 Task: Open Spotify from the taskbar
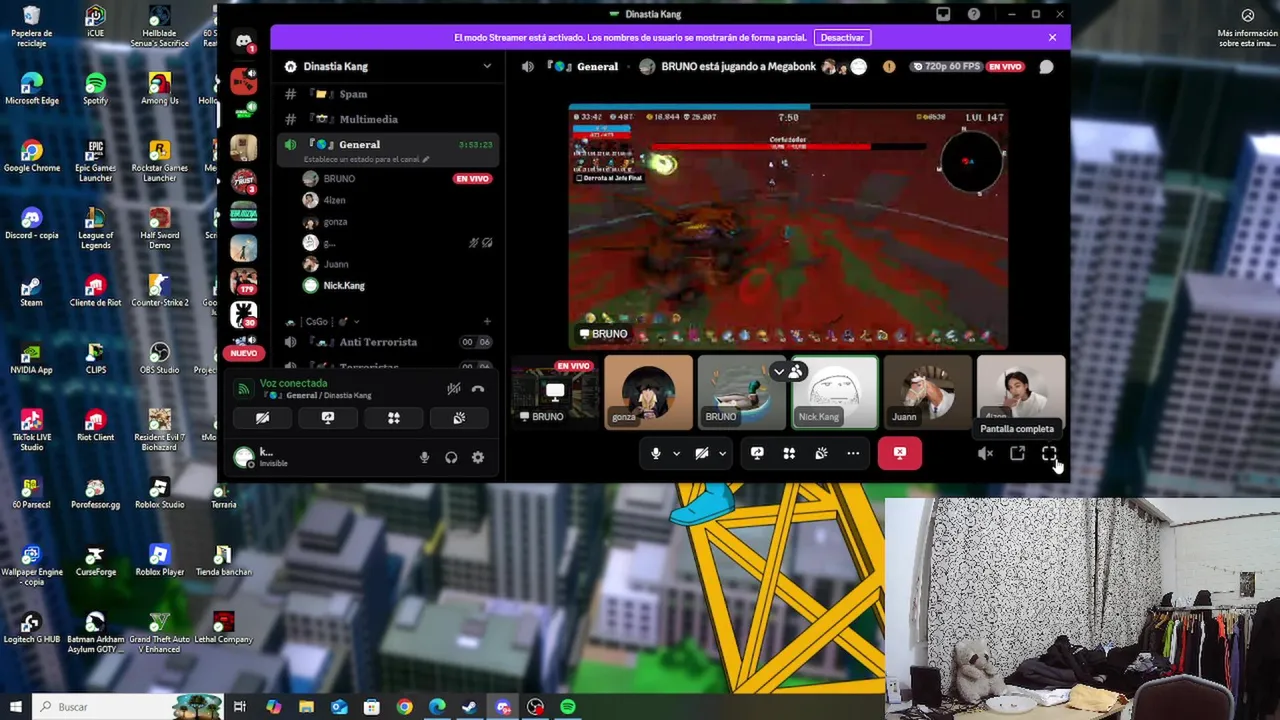[568, 707]
